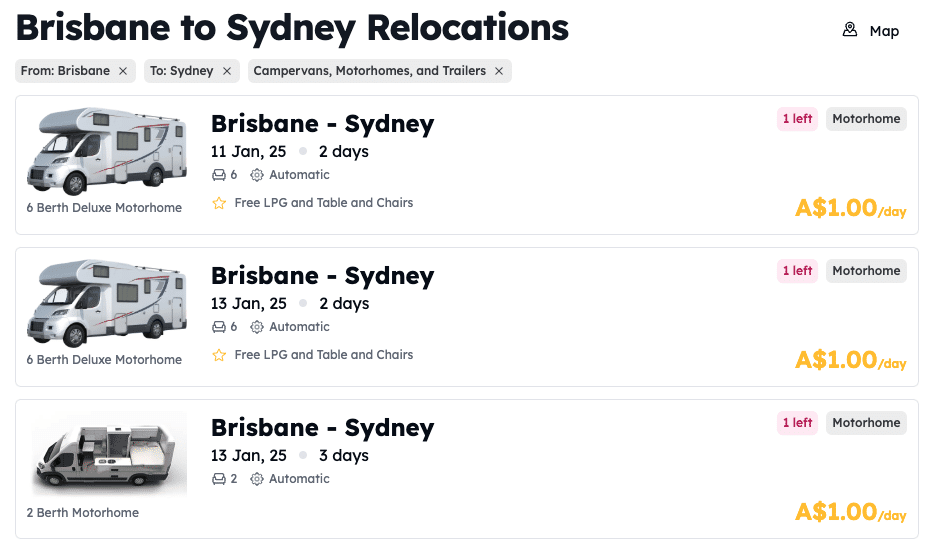
Task: Click the Motorhome tag on the third listing
Action: tap(866, 423)
